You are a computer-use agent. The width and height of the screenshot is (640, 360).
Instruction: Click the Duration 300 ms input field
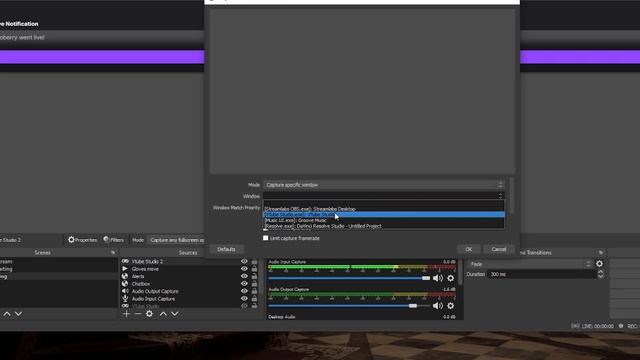point(542,274)
